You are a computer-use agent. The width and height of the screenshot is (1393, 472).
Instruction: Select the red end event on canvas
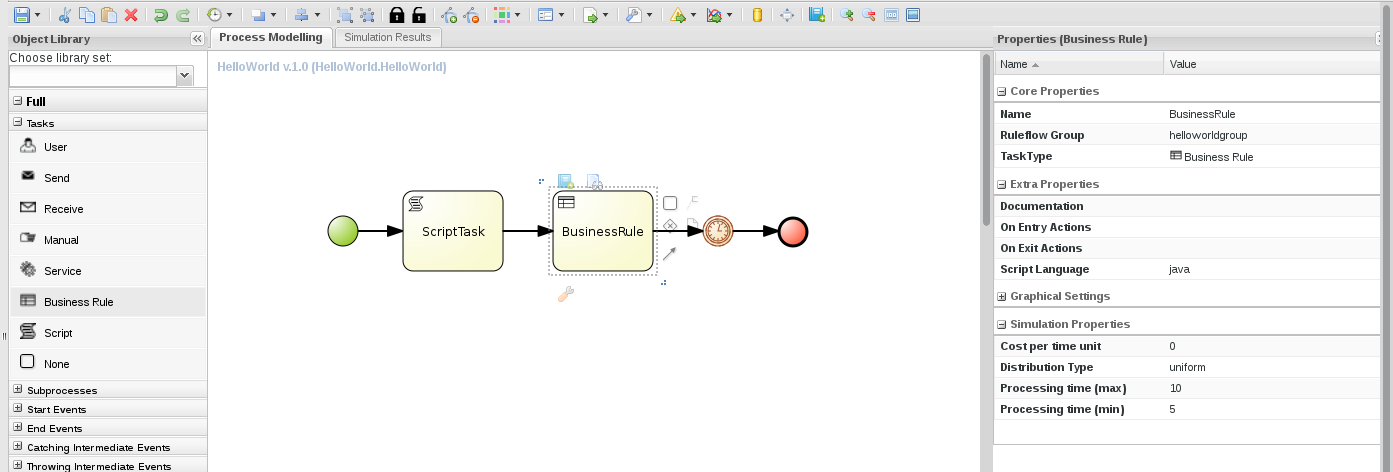tap(793, 231)
